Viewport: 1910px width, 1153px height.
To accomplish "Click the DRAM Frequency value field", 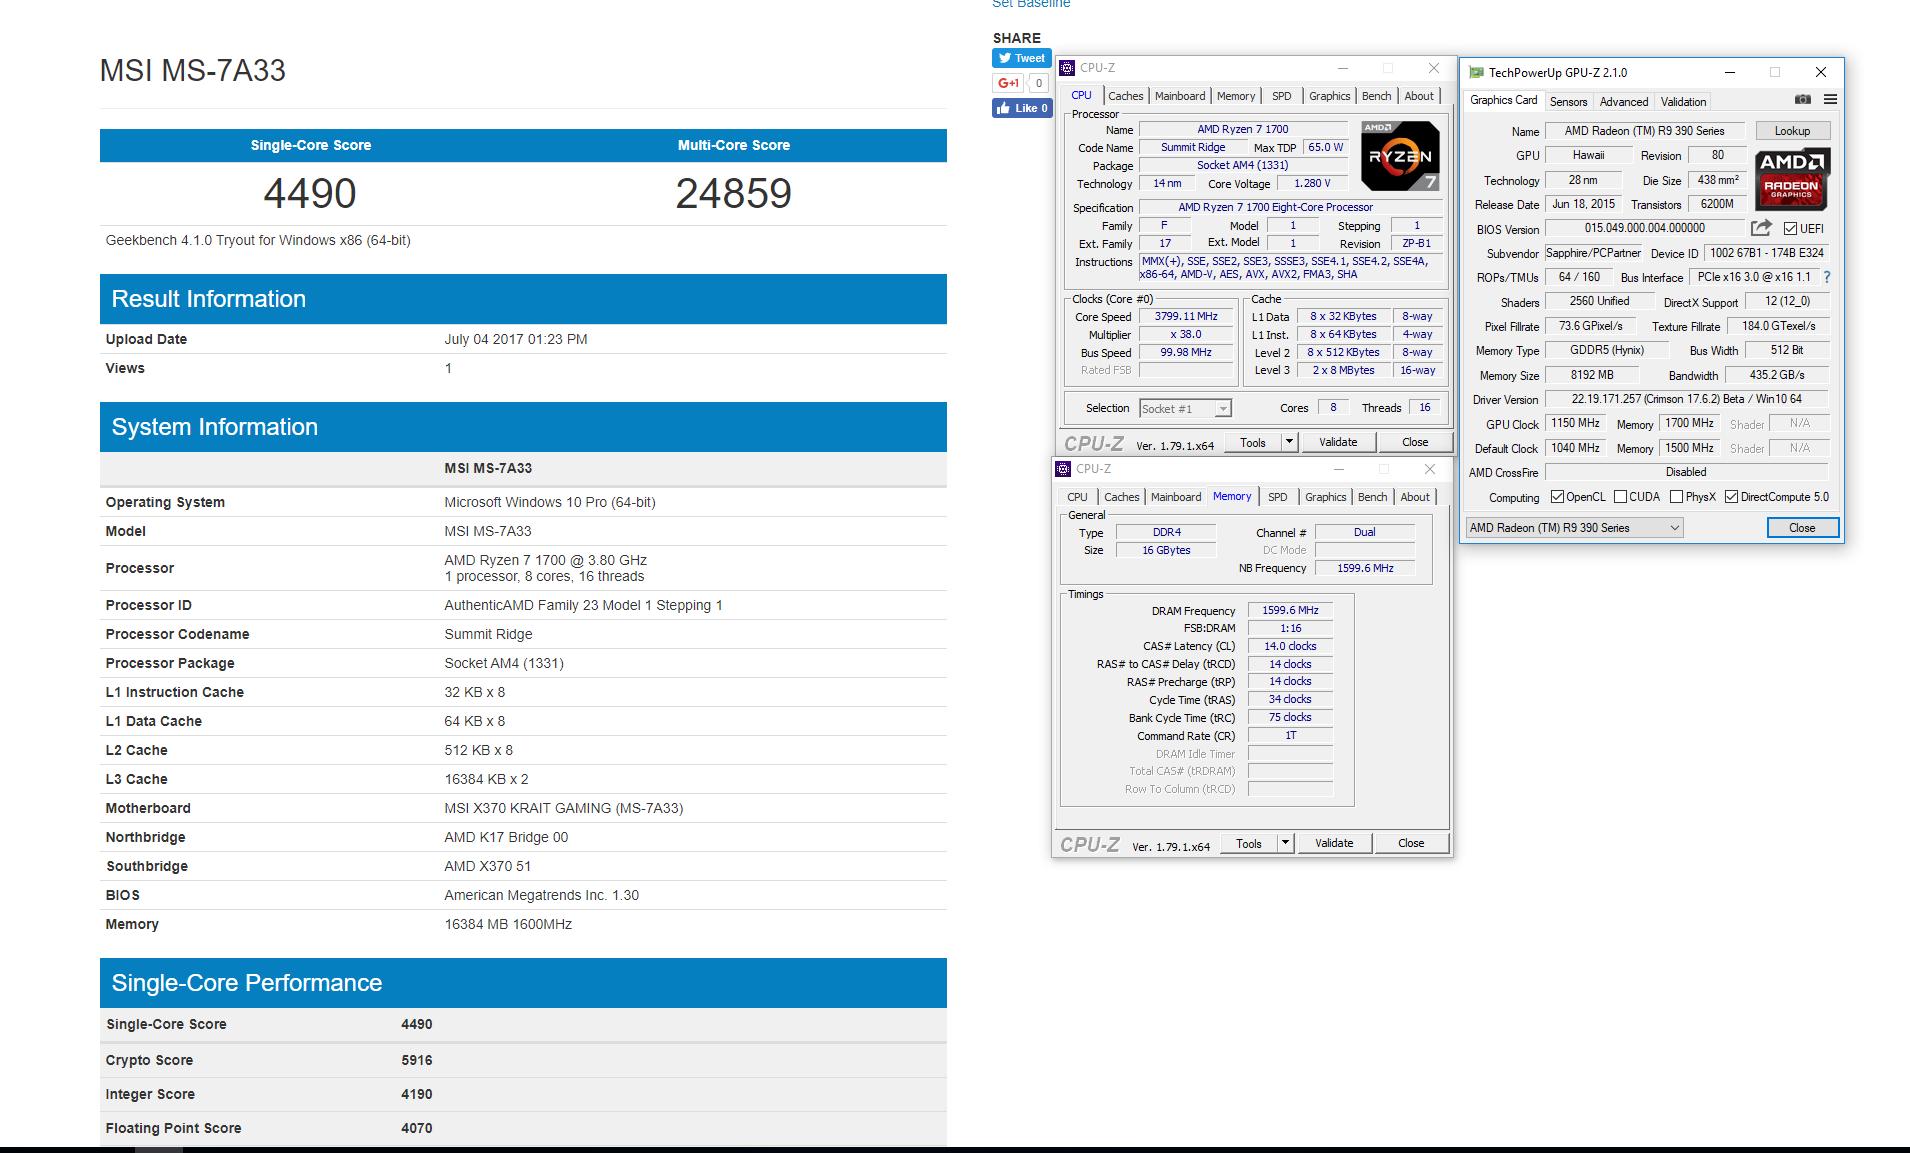I will pyautogui.click(x=1290, y=610).
